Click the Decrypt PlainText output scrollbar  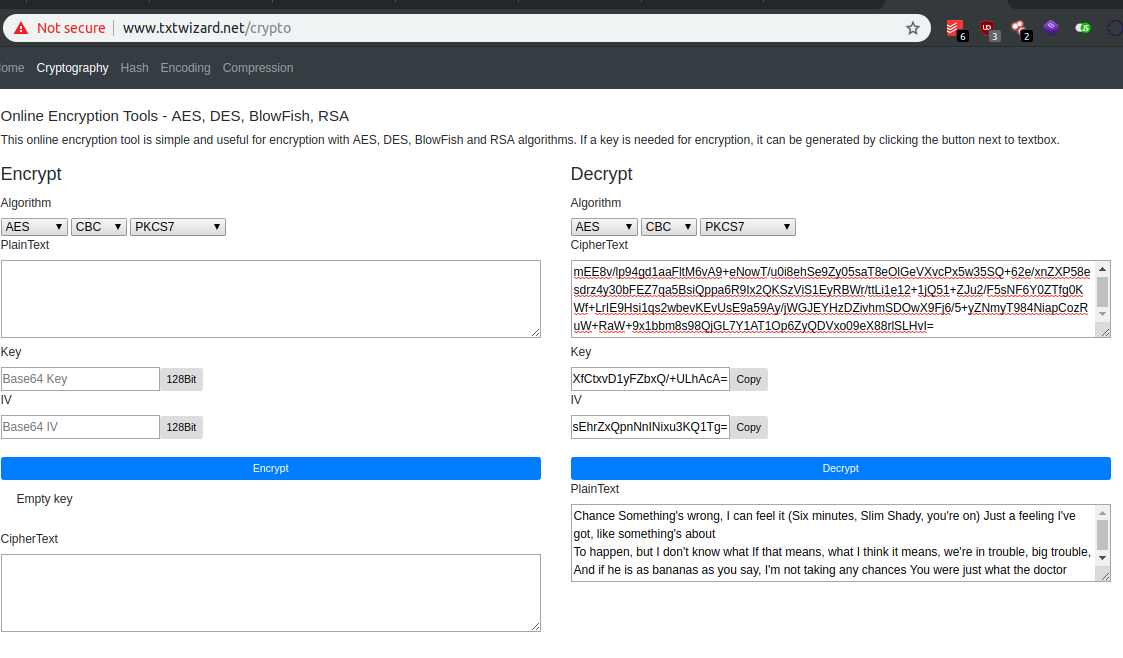tap(1103, 534)
